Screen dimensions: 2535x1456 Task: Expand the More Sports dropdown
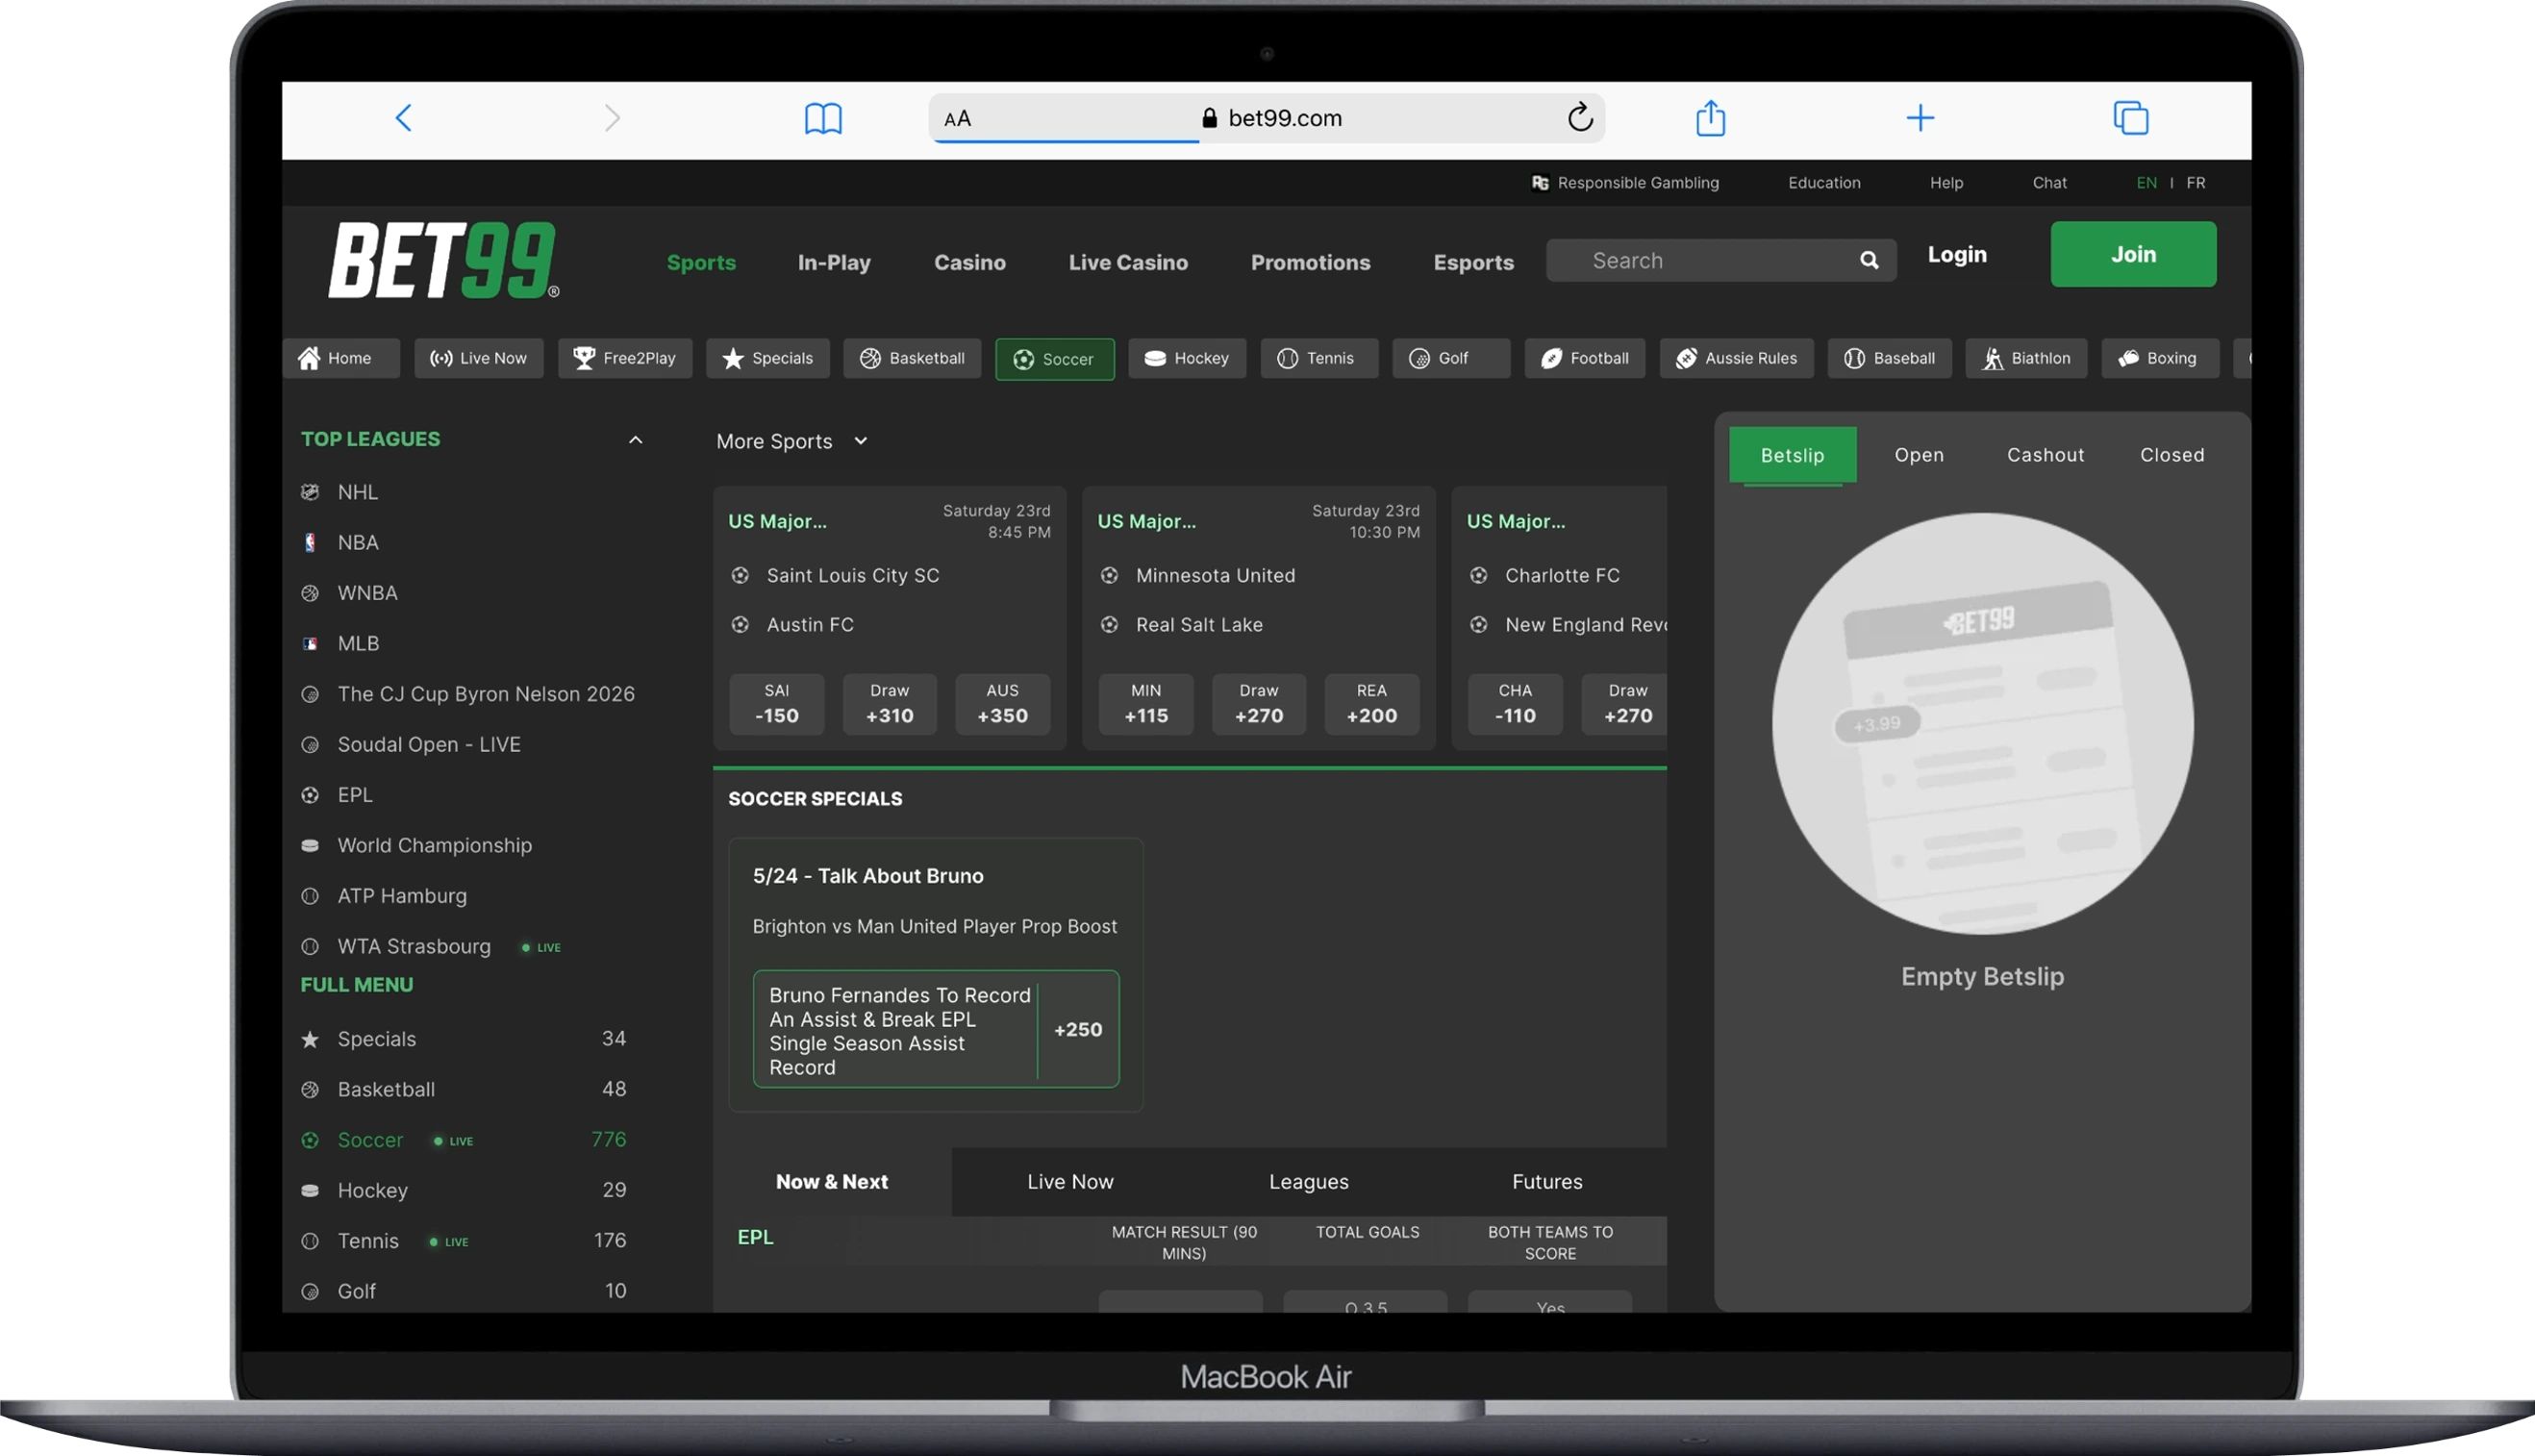coord(792,441)
